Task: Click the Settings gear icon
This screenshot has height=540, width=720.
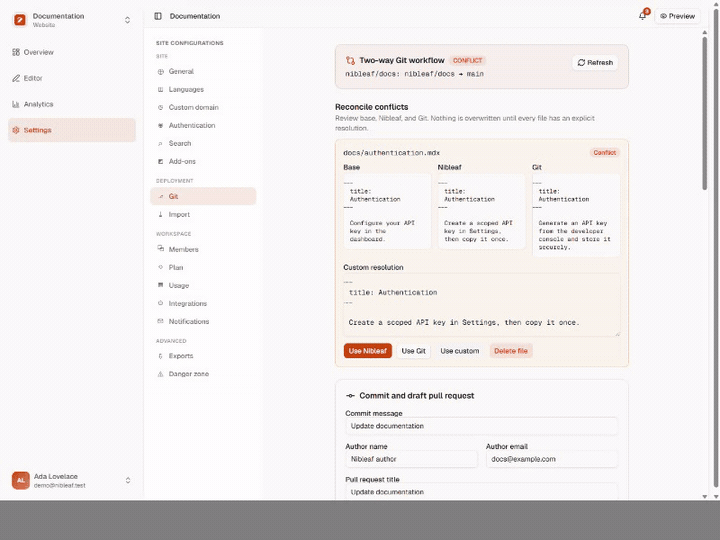Action: click(16, 130)
